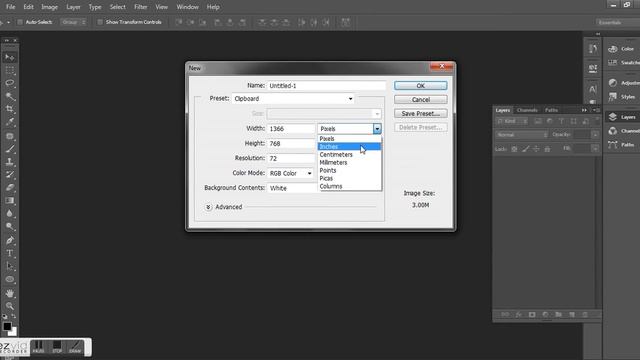Click OK in the New dialog
640x360 pixels.
tap(420, 86)
